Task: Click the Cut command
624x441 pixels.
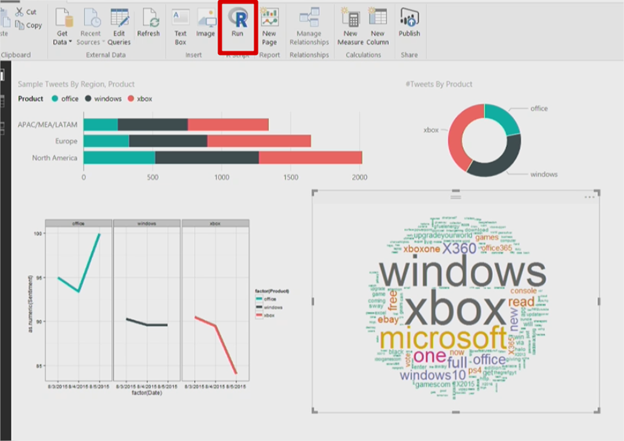Action: pyautogui.click(x=27, y=11)
